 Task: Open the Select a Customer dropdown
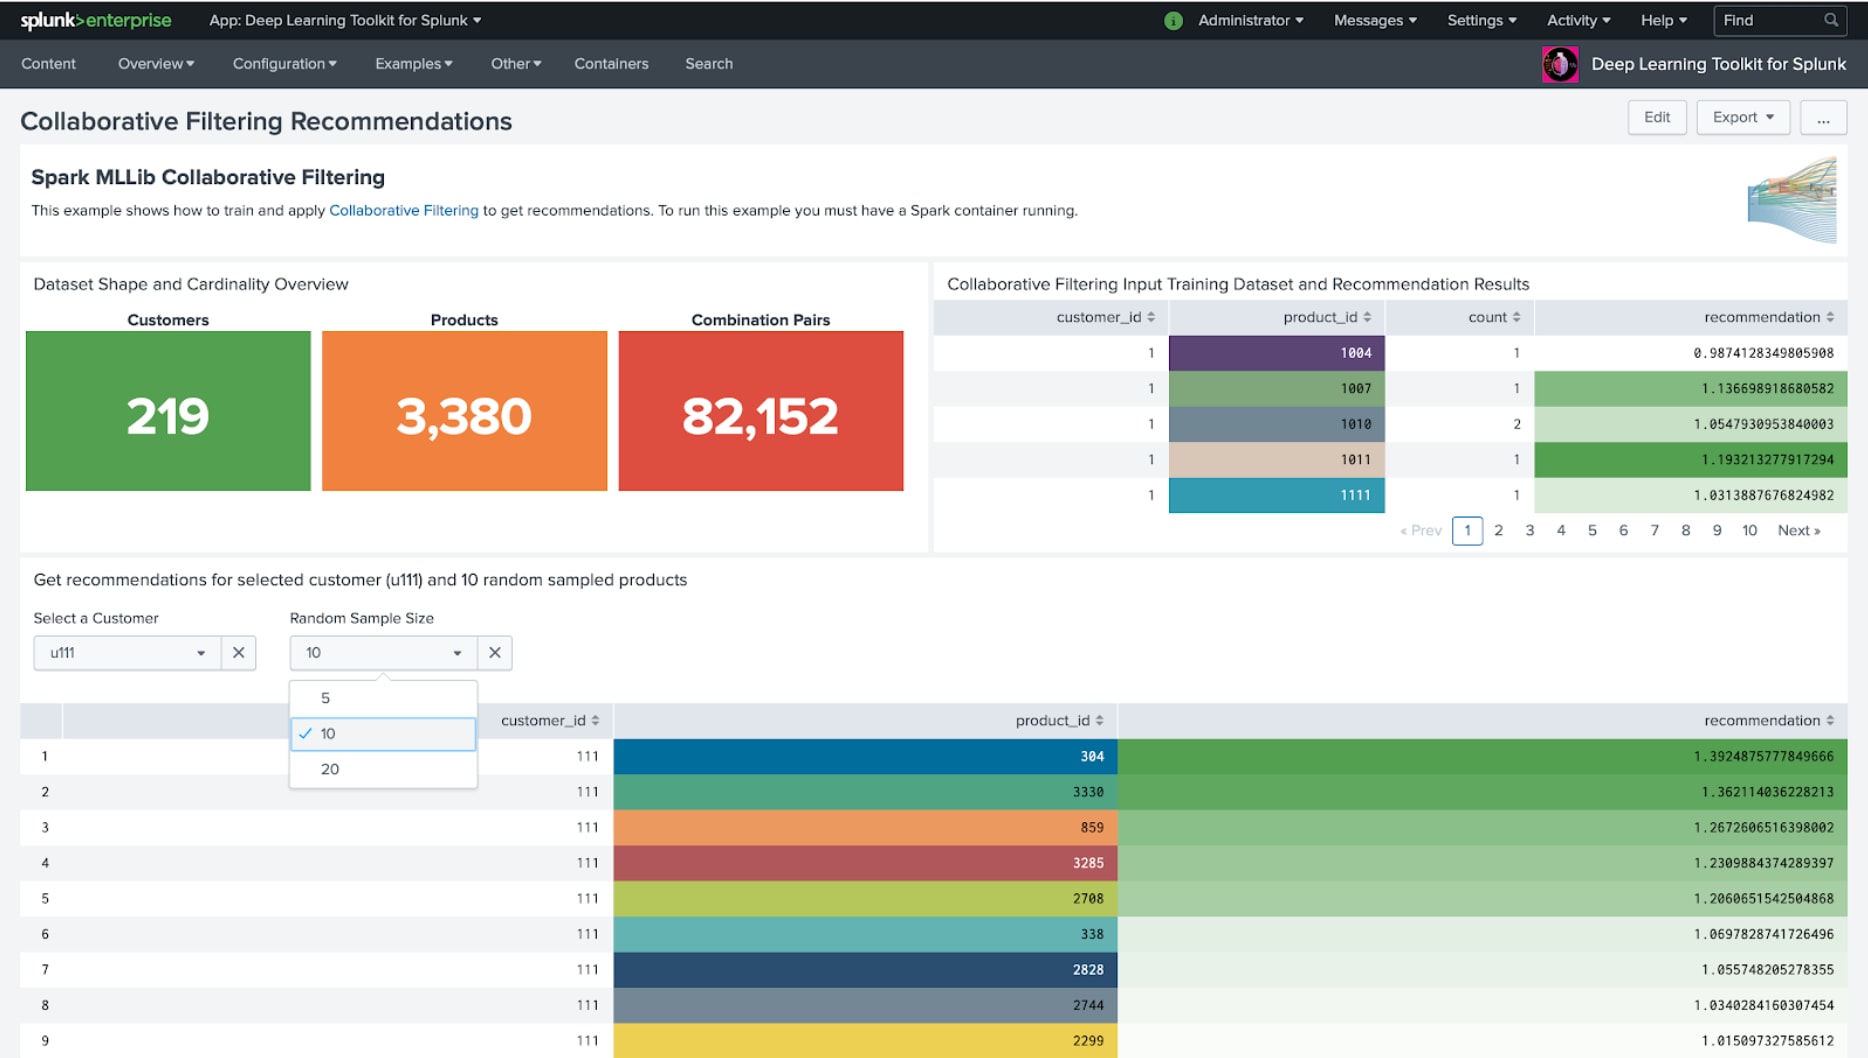[x=127, y=653]
